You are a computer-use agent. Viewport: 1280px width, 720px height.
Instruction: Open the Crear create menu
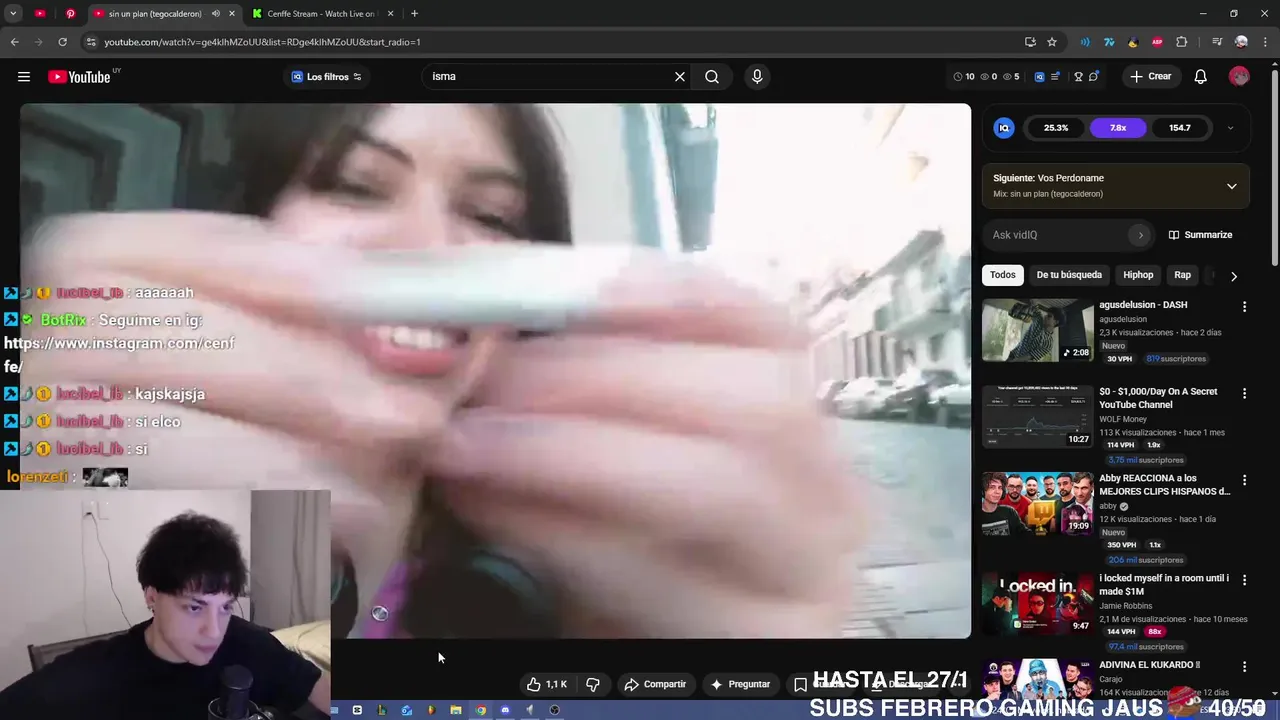(x=1151, y=77)
